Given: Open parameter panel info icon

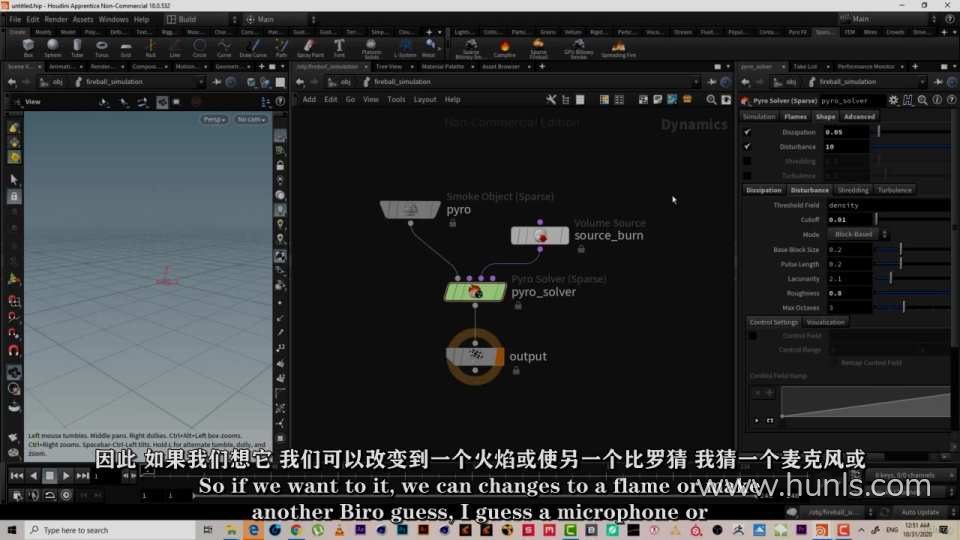Looking at the screenshot, I should pyautogui.click(x=937, y=100).
